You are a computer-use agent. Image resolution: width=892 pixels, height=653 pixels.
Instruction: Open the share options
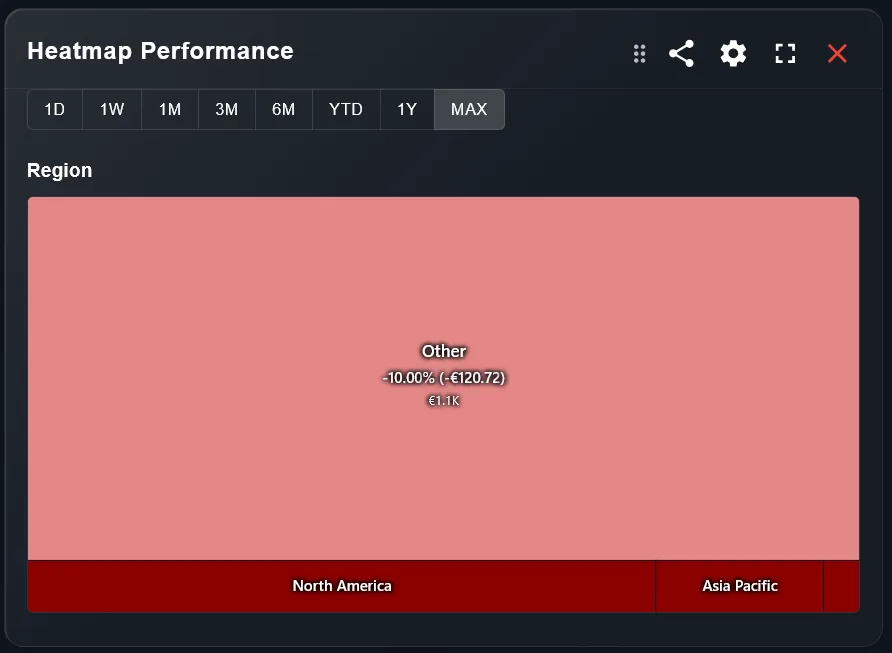pos(681,53)
